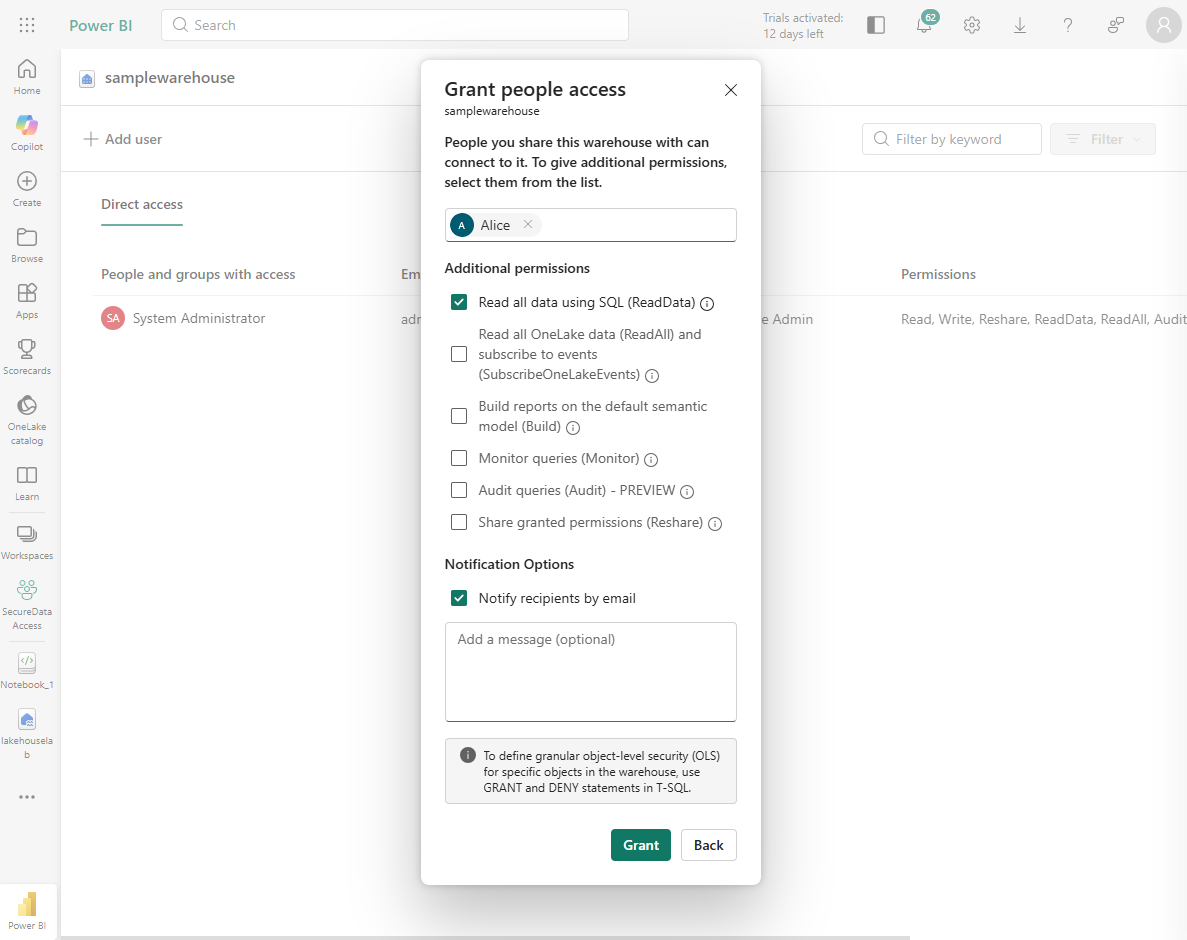Click the Permissions column header
Viewport: 1187px width, 940px height.
click(938, 274)
